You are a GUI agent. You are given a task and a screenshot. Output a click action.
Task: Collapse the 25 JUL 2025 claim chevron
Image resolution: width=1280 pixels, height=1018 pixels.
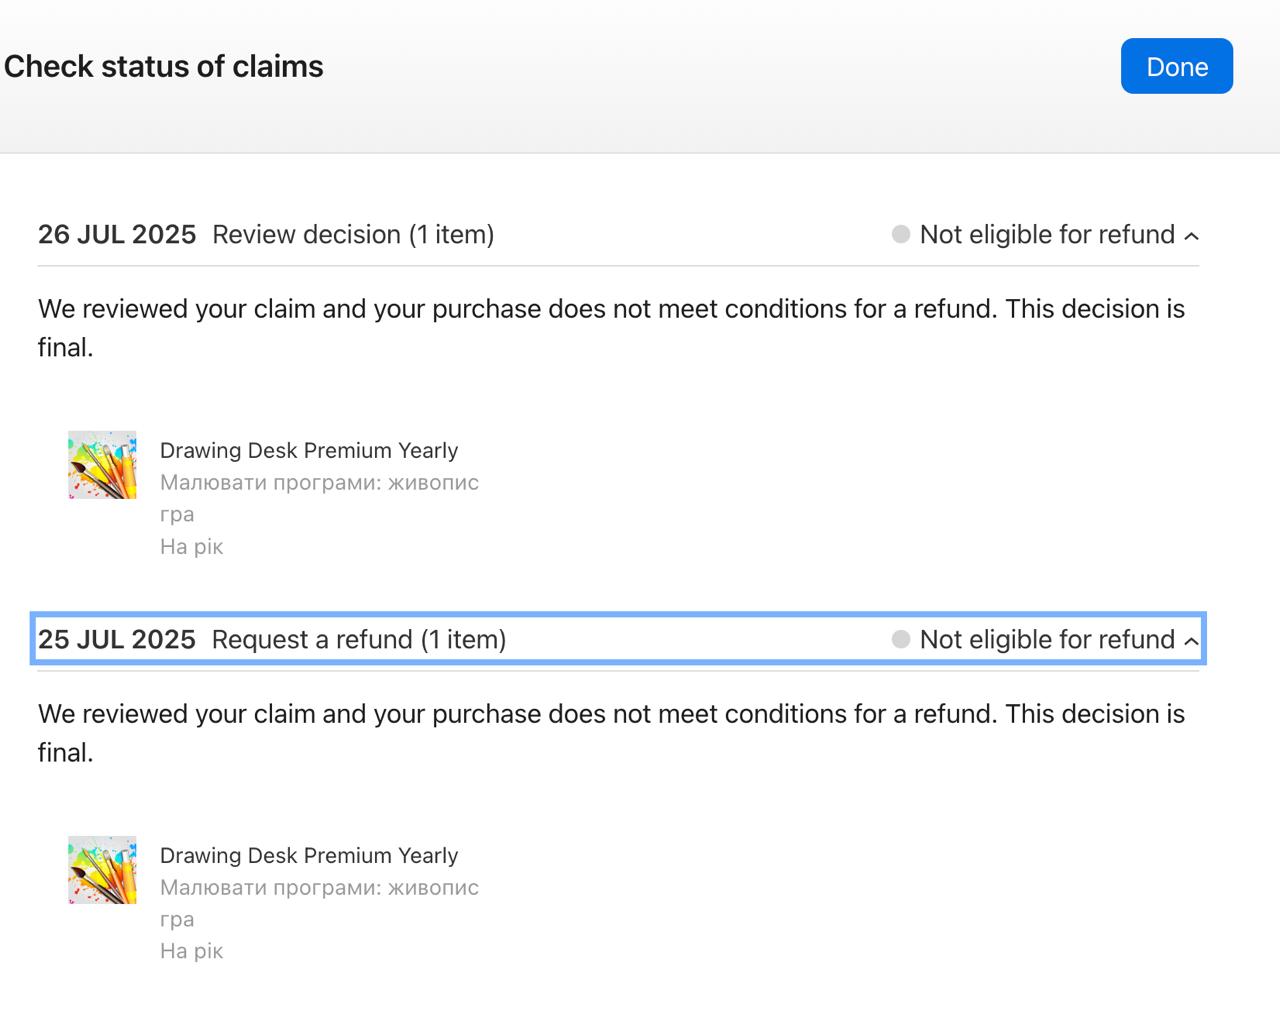pyautogui.click(x=1191, y=641)
